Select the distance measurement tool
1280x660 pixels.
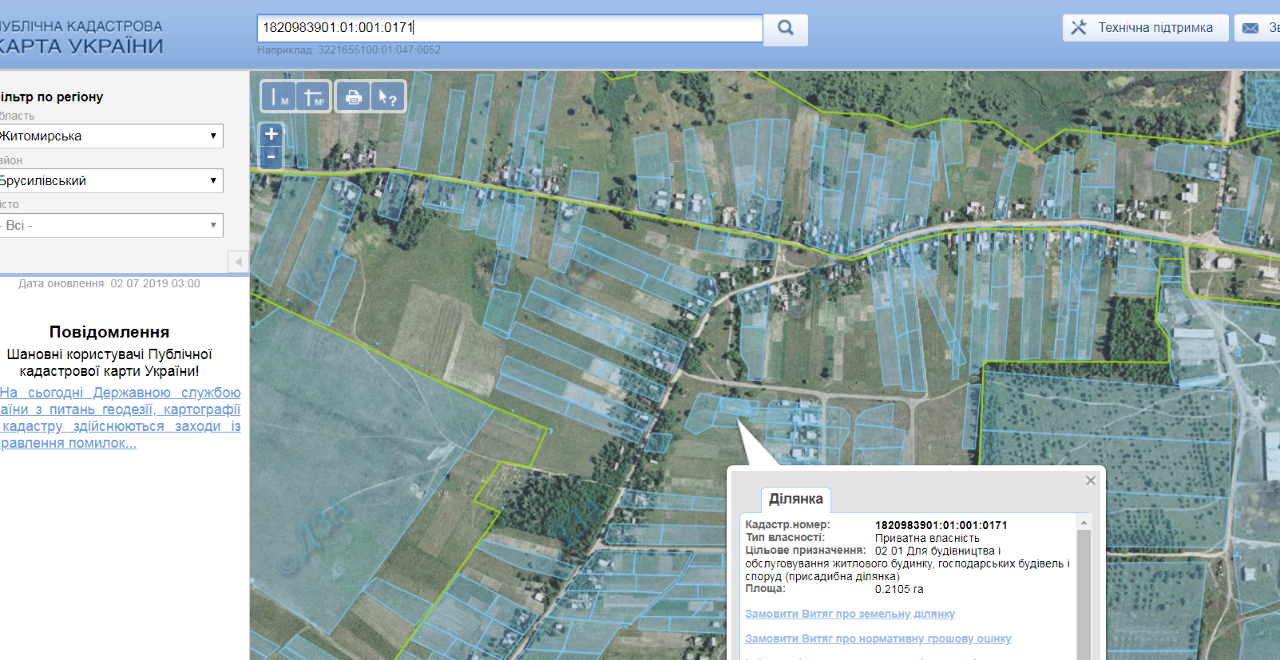(x=278, y=97)
